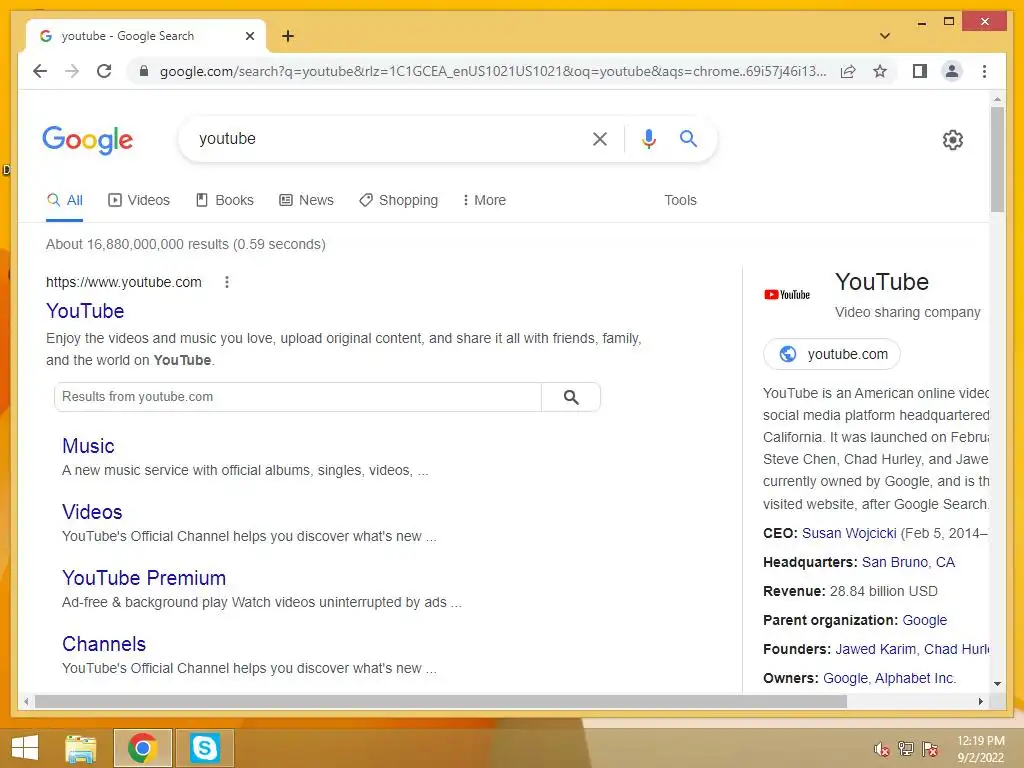Open the Chrome profile avatar
This screenshot has width=1024, height=768.
pos(952,71)
